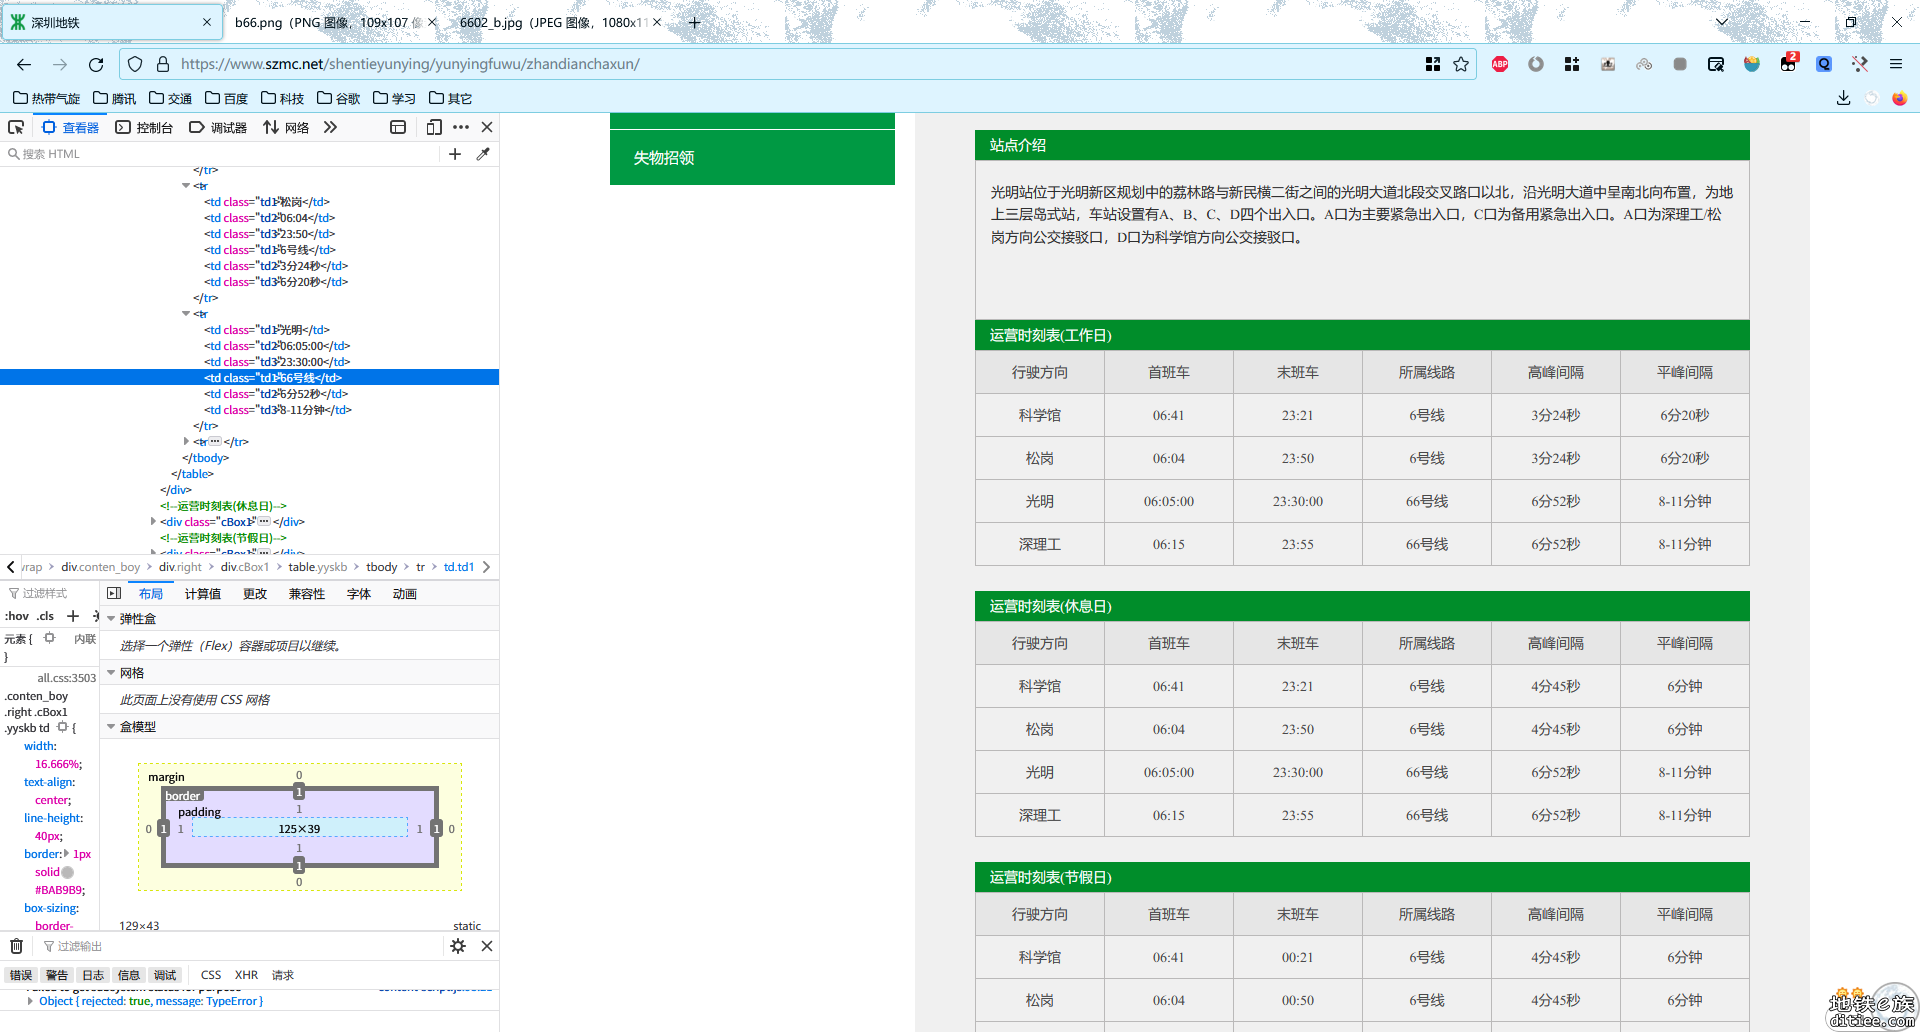Open the 兼容性 sidebar tab

[307, 594]
